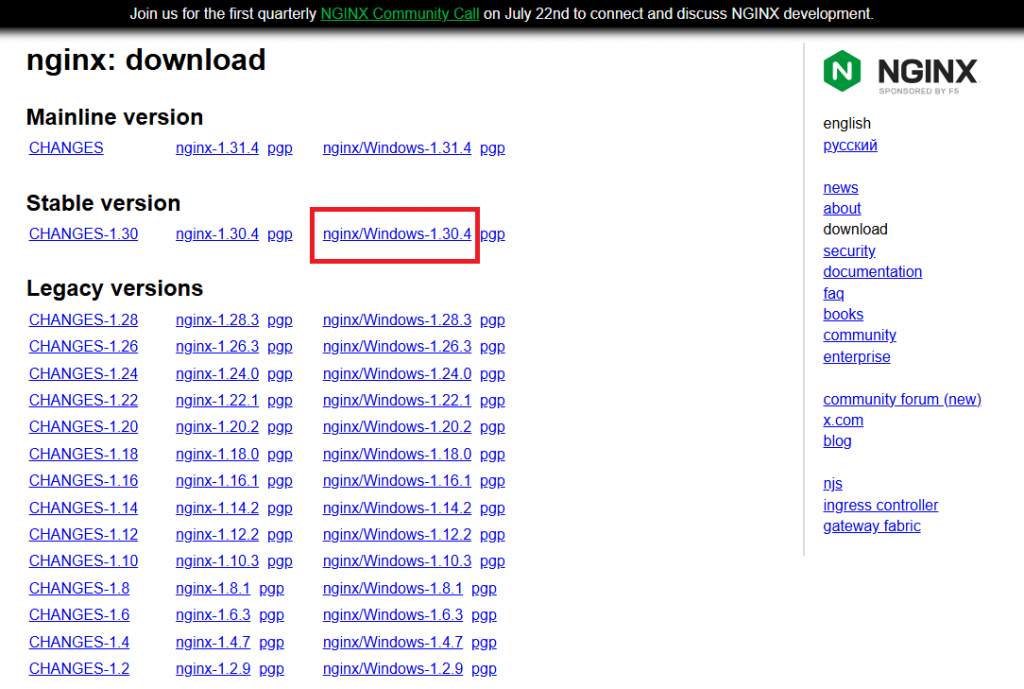
Task: Go to the news page
Action: point(840,188)
